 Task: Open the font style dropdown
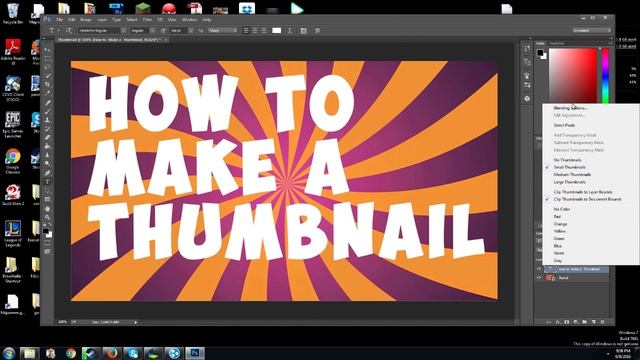click(152, 31)
